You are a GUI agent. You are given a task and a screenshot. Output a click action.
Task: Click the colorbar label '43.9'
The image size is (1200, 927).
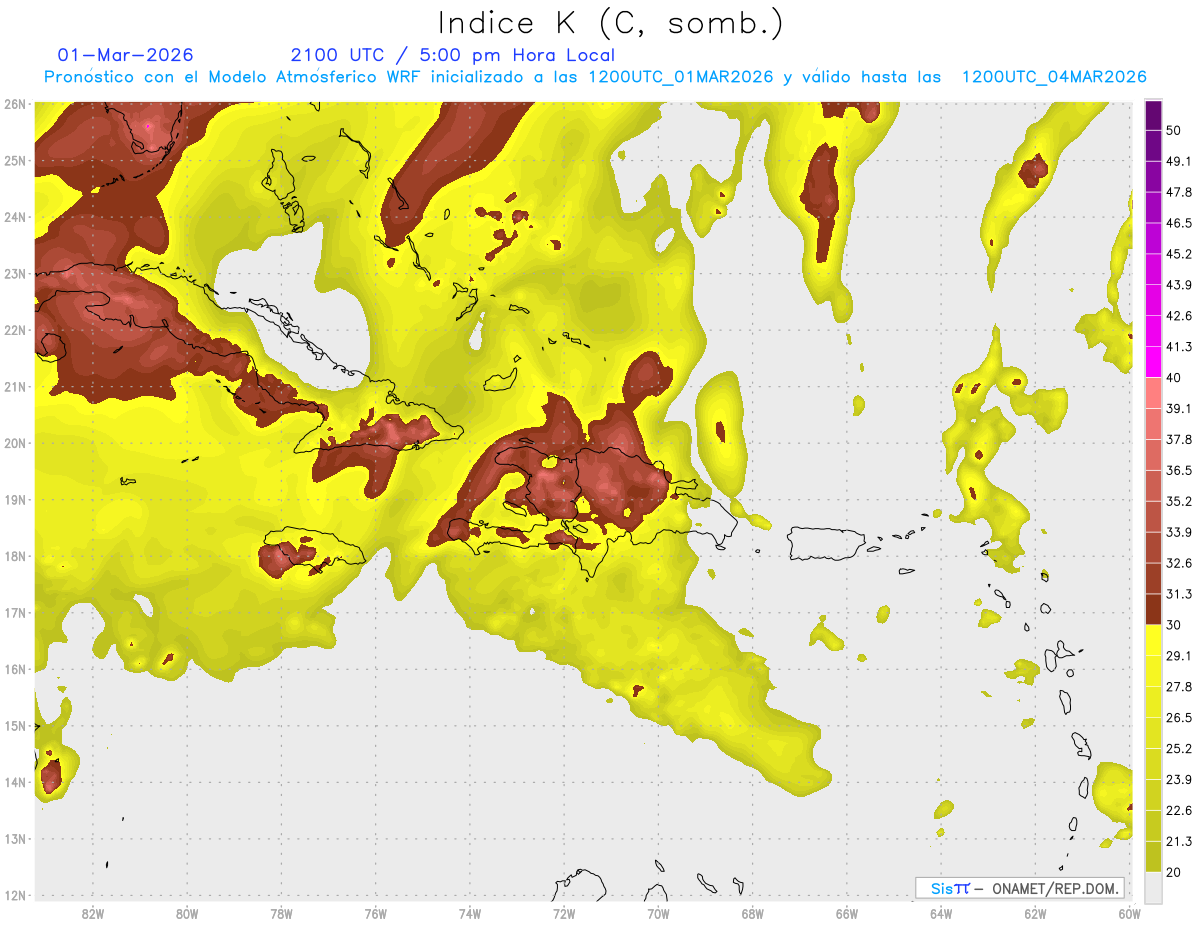(x=1179, y=285)
